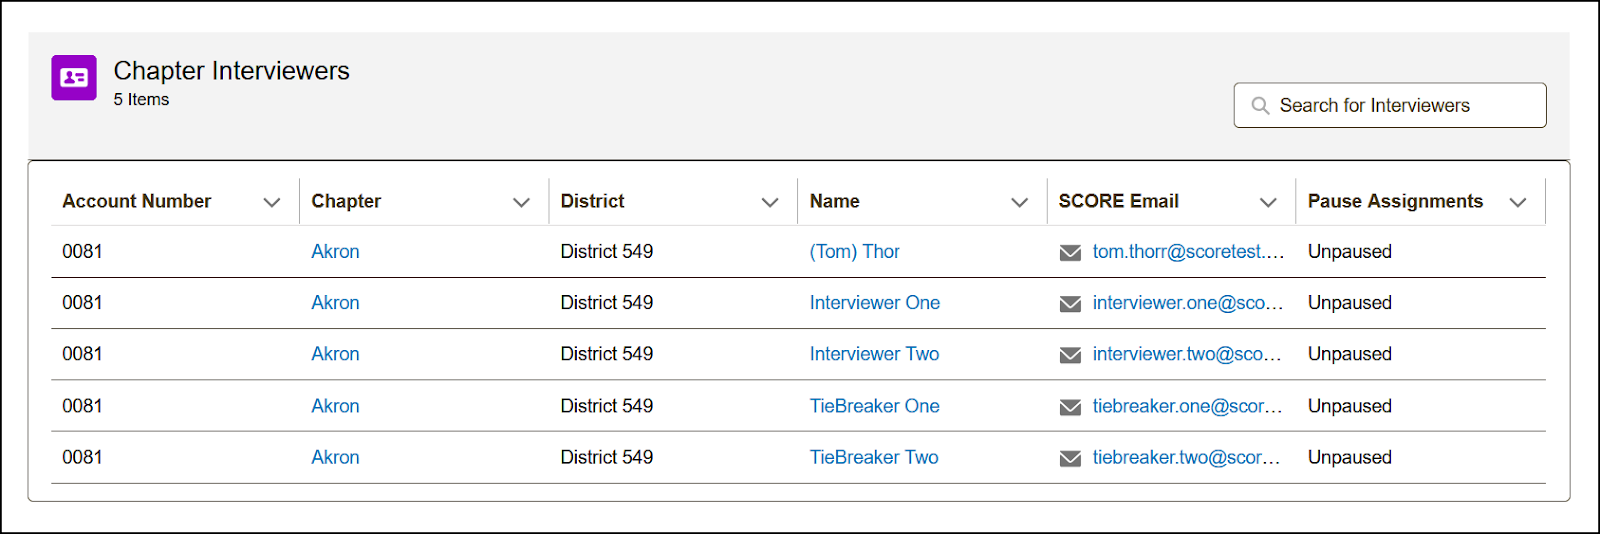This screenshot has height=534, width=1600.
Task: Click the purple Chapter Interviewers contact card icon
Action: [x=74, y=78]
